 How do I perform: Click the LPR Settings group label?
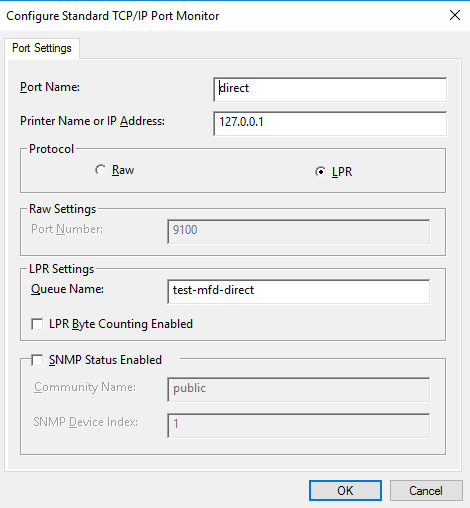[x=62, y=269]
